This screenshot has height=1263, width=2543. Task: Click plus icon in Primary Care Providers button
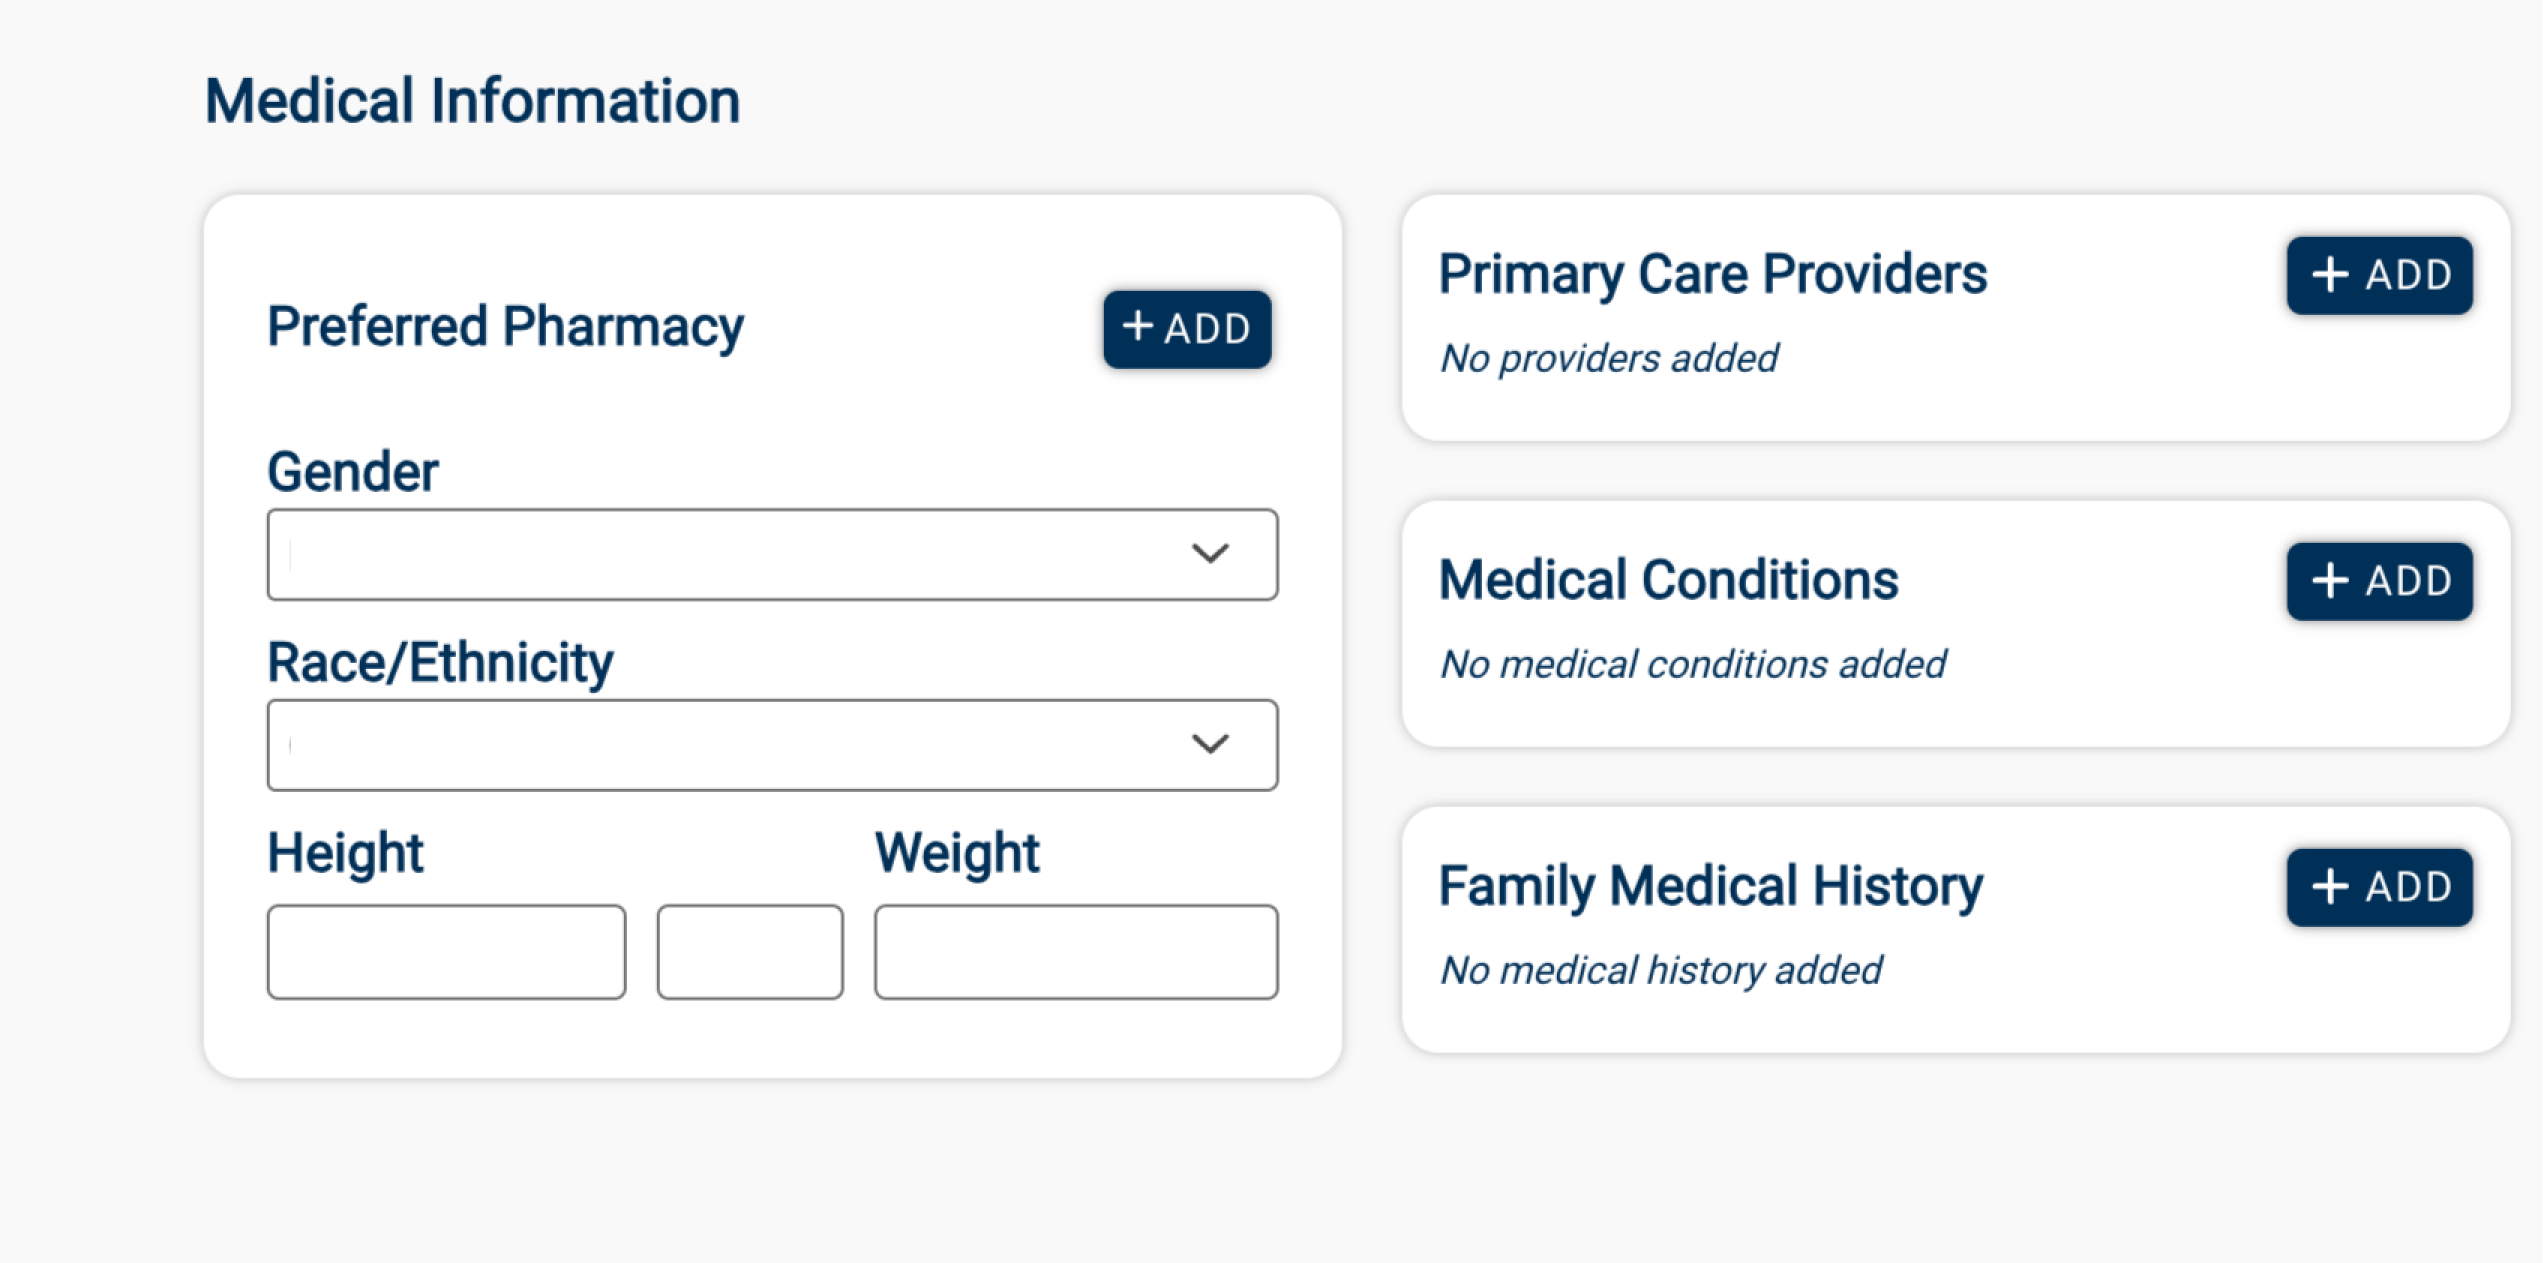2330,275
